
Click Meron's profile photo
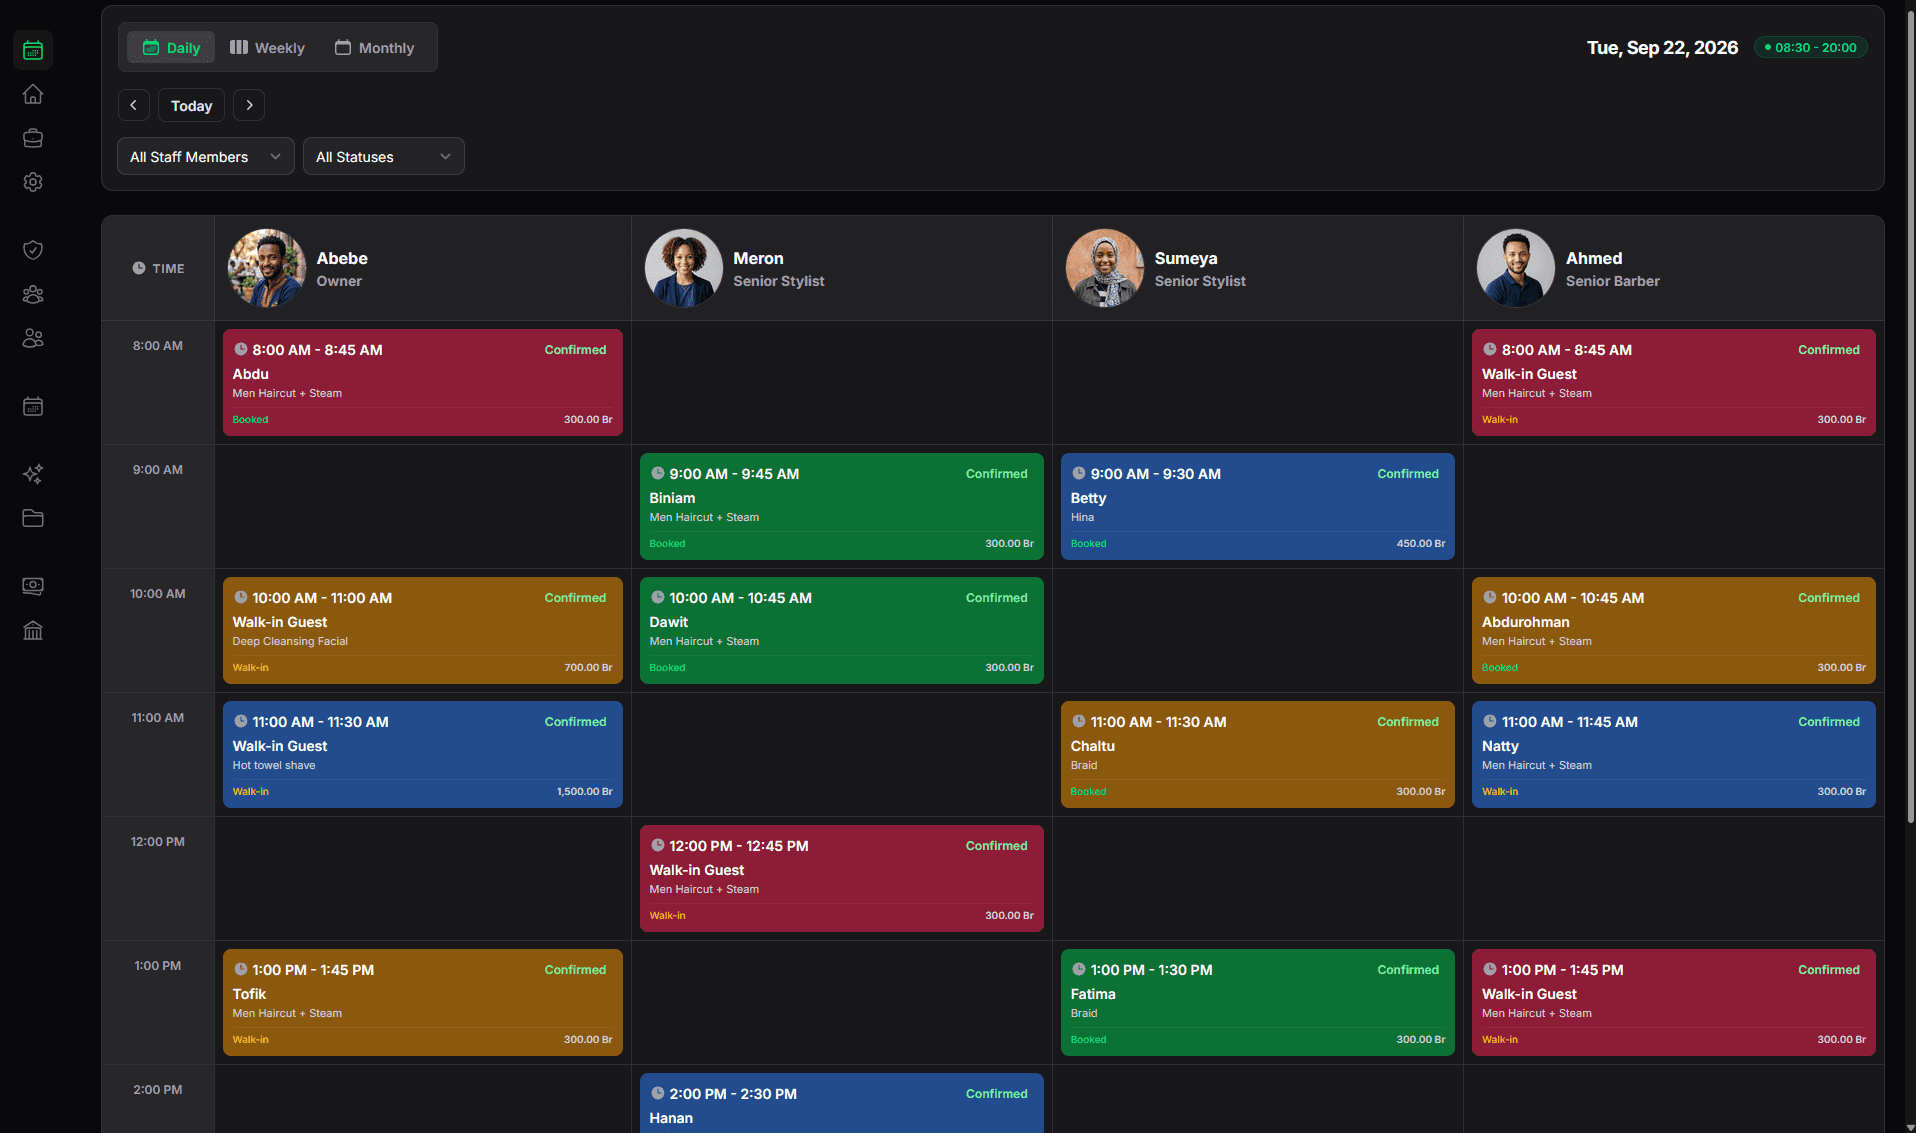coord(684,268)
